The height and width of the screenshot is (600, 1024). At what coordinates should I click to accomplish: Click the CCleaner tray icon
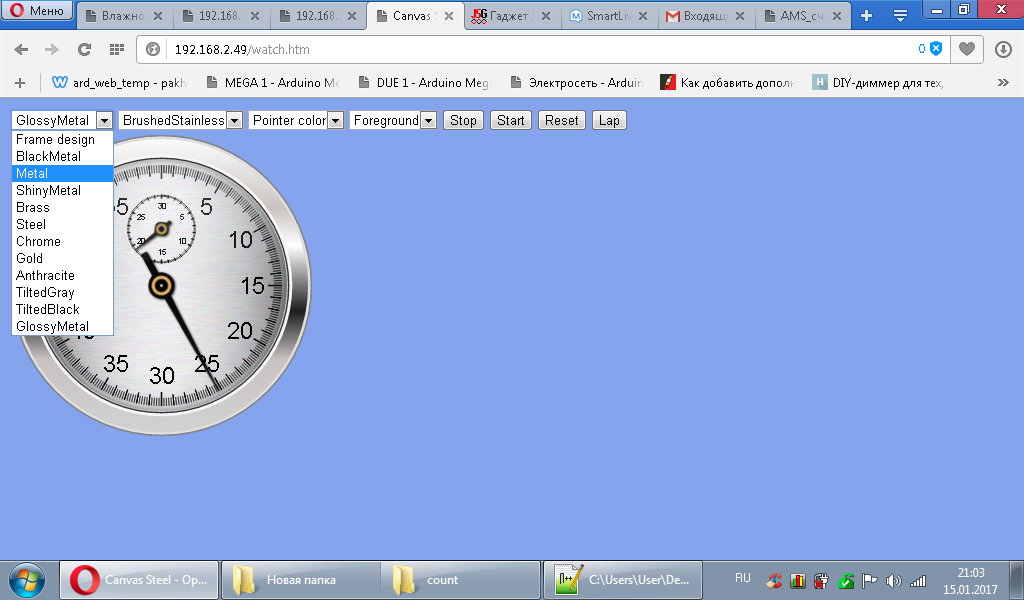pyautogui.click(x=774, y=581)
